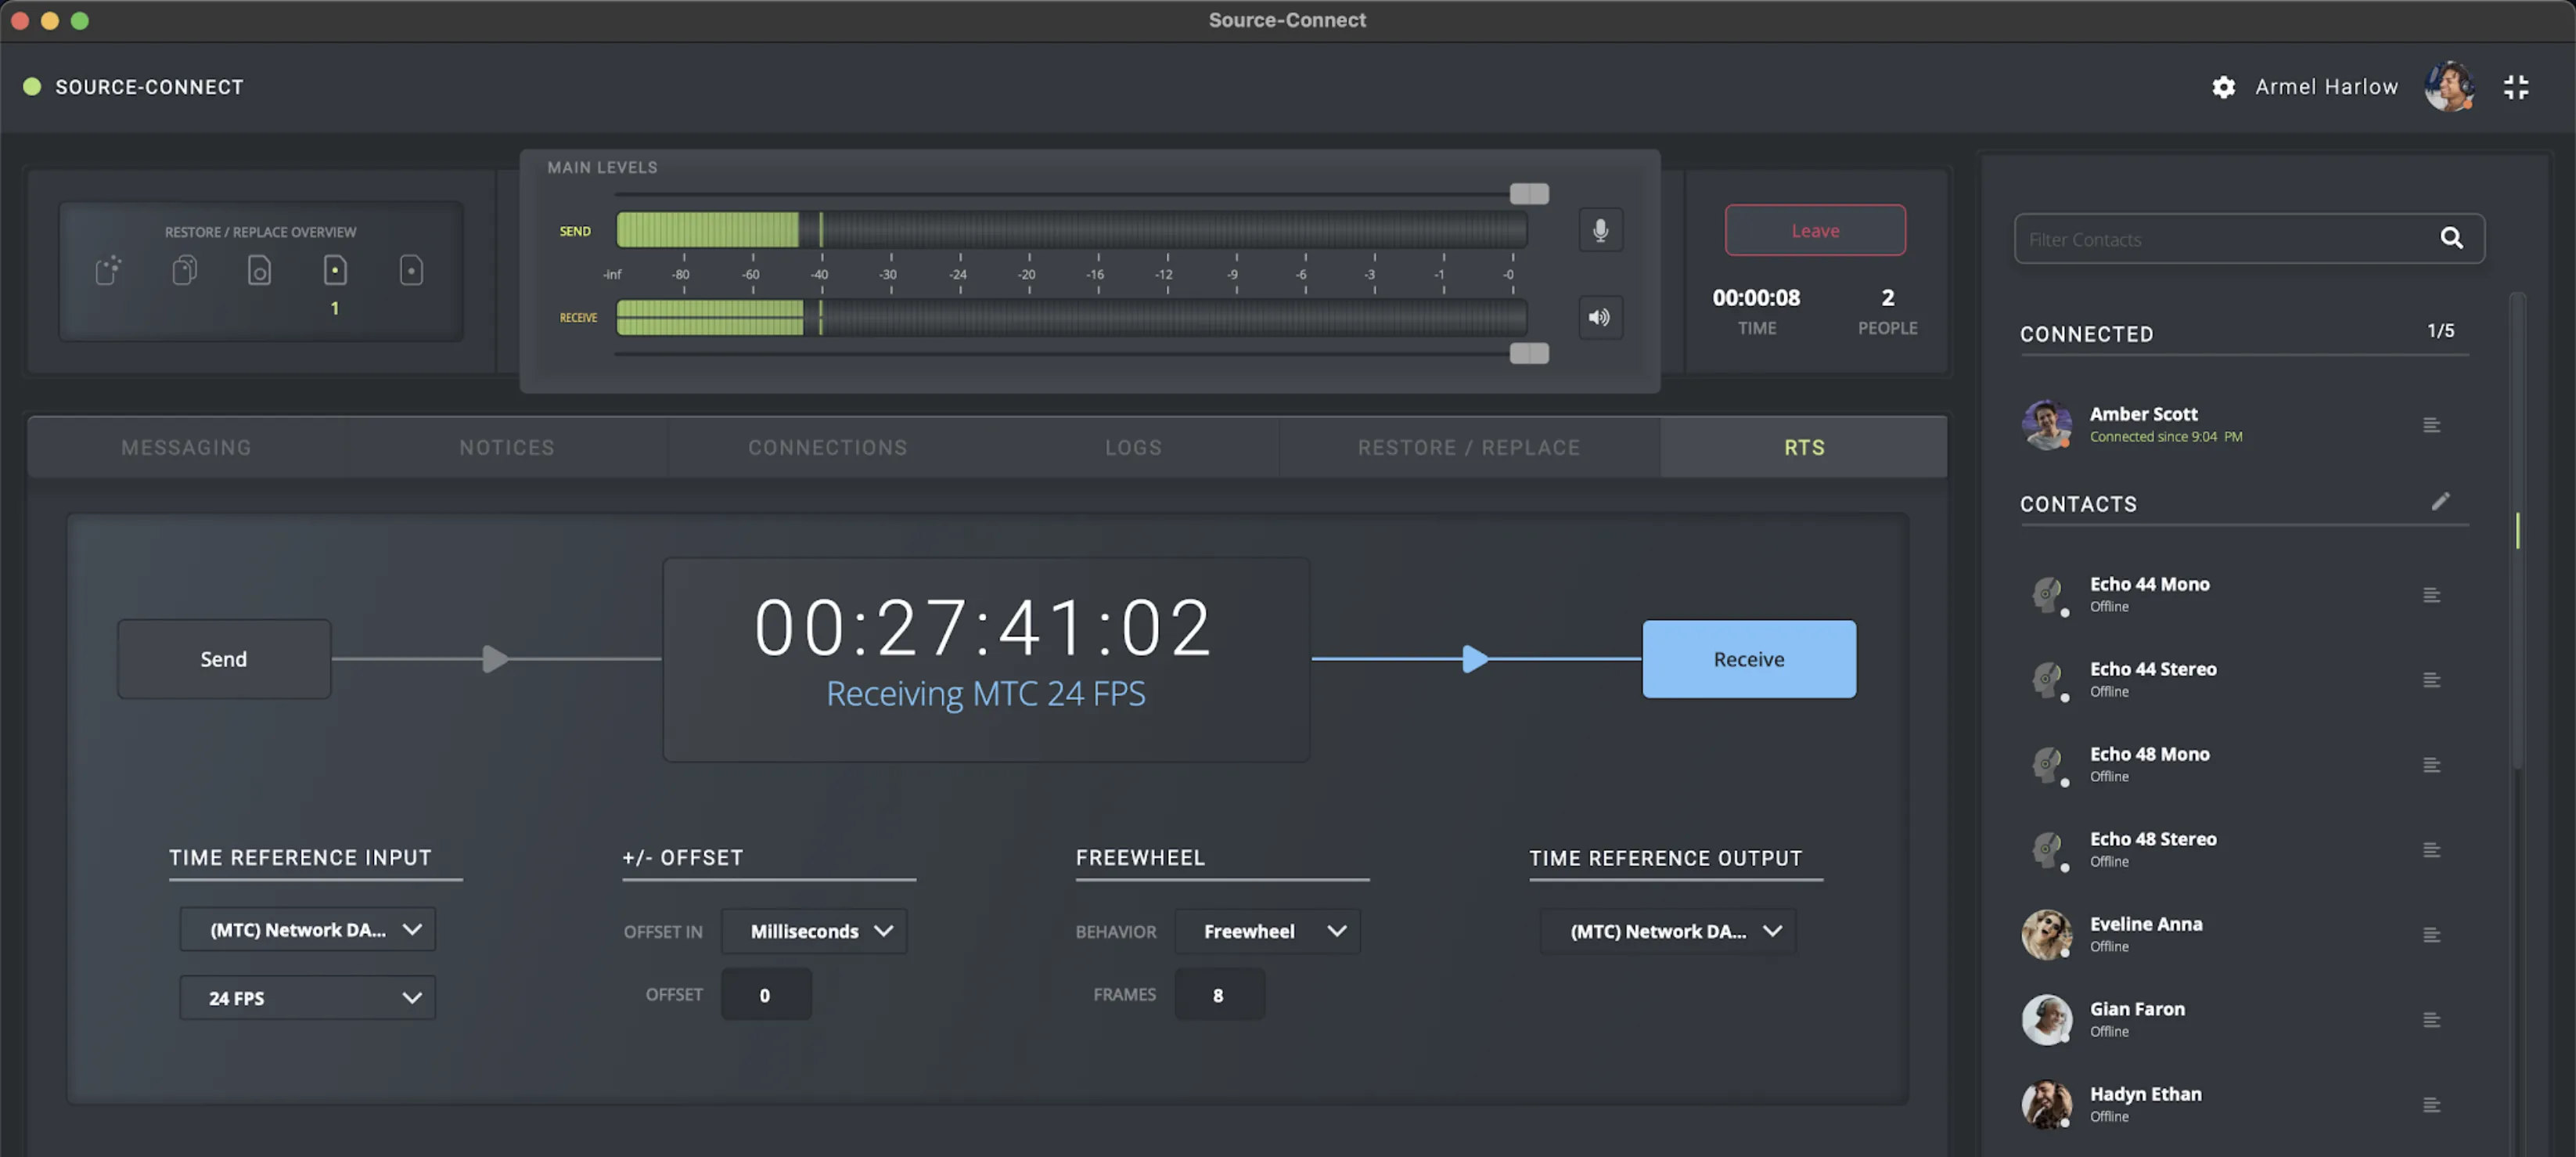Screen dimensions: 2576x1157
Task: Click the session time 00:00:08
Action: click(x=1756, y=297)
